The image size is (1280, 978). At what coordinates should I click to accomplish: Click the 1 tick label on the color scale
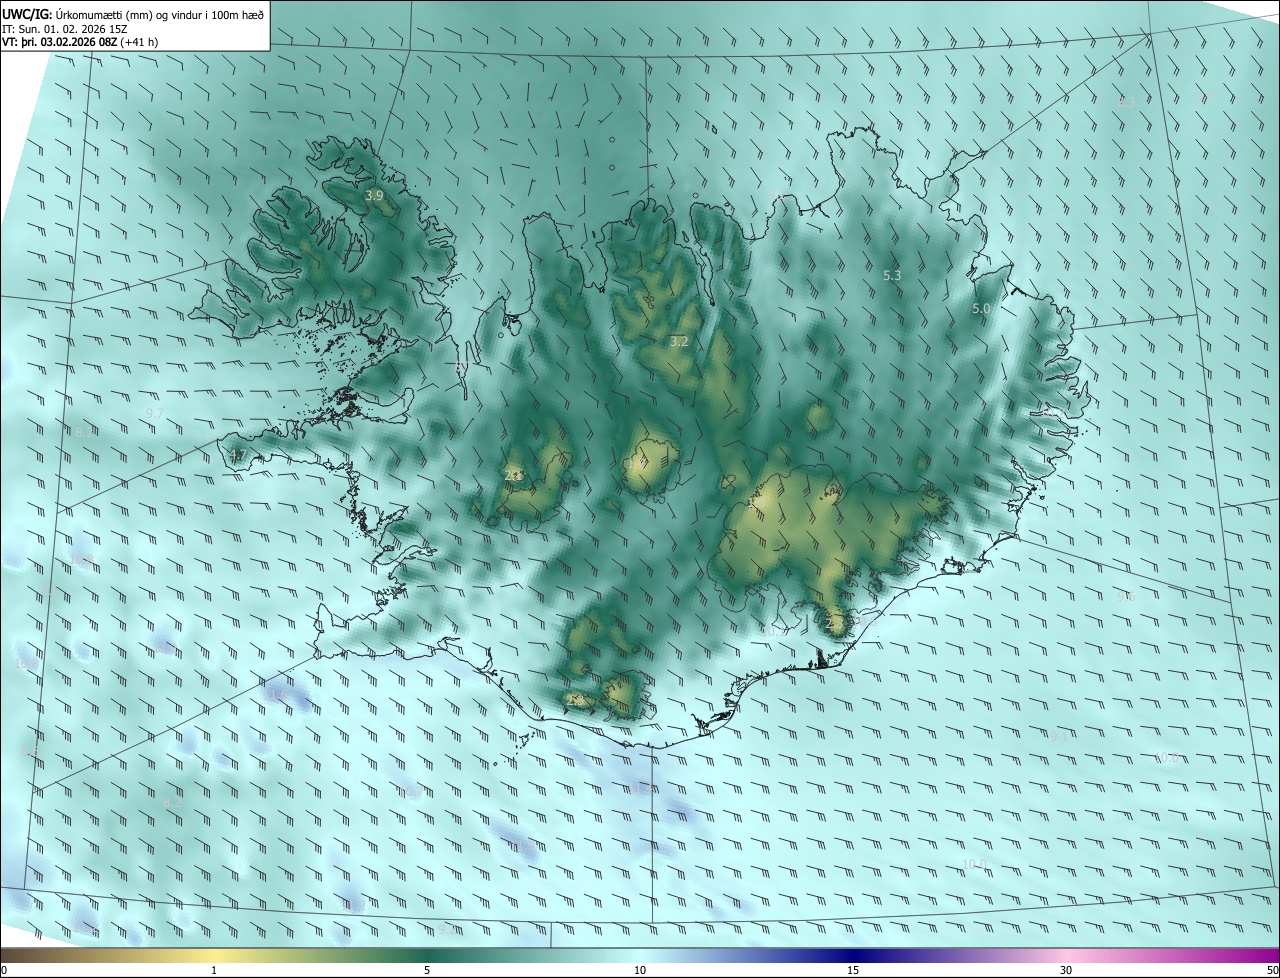[x=214, y=971]
